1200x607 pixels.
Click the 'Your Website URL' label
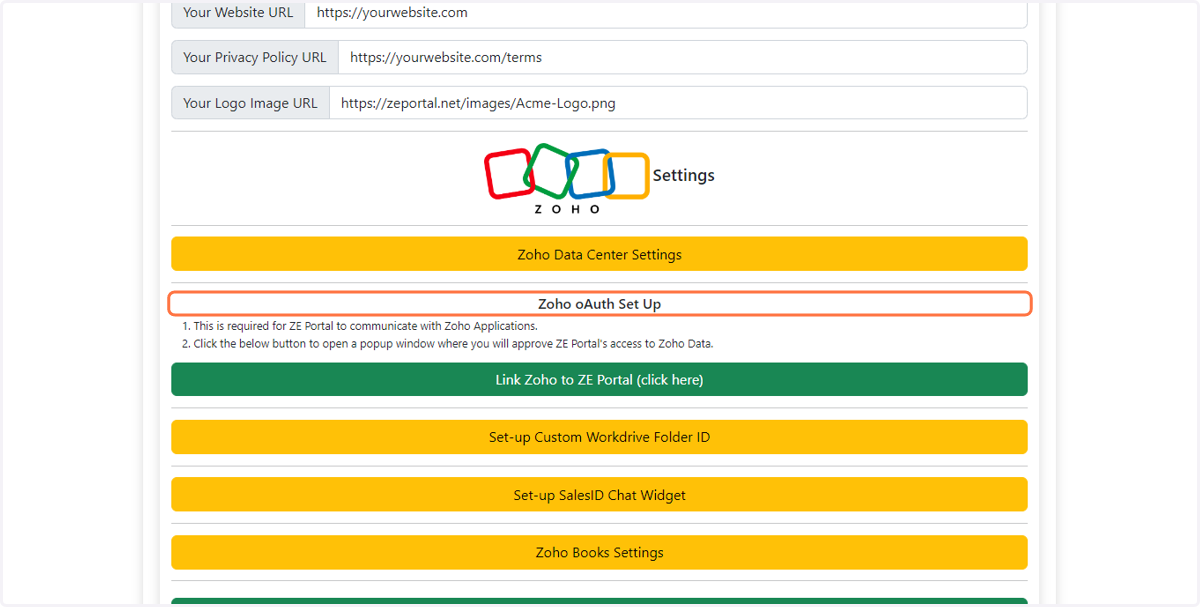pos(238,14)
